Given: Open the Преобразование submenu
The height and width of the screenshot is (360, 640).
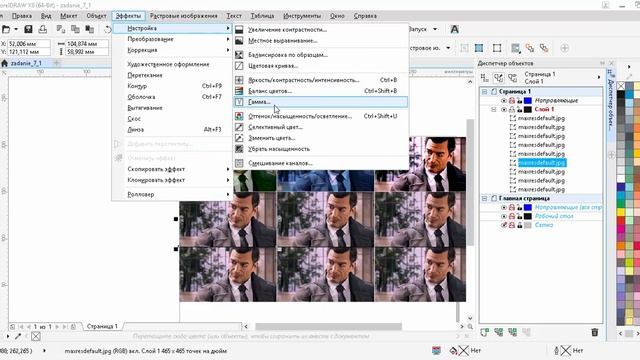Looking at the screenshot, I should click(173, 39).
